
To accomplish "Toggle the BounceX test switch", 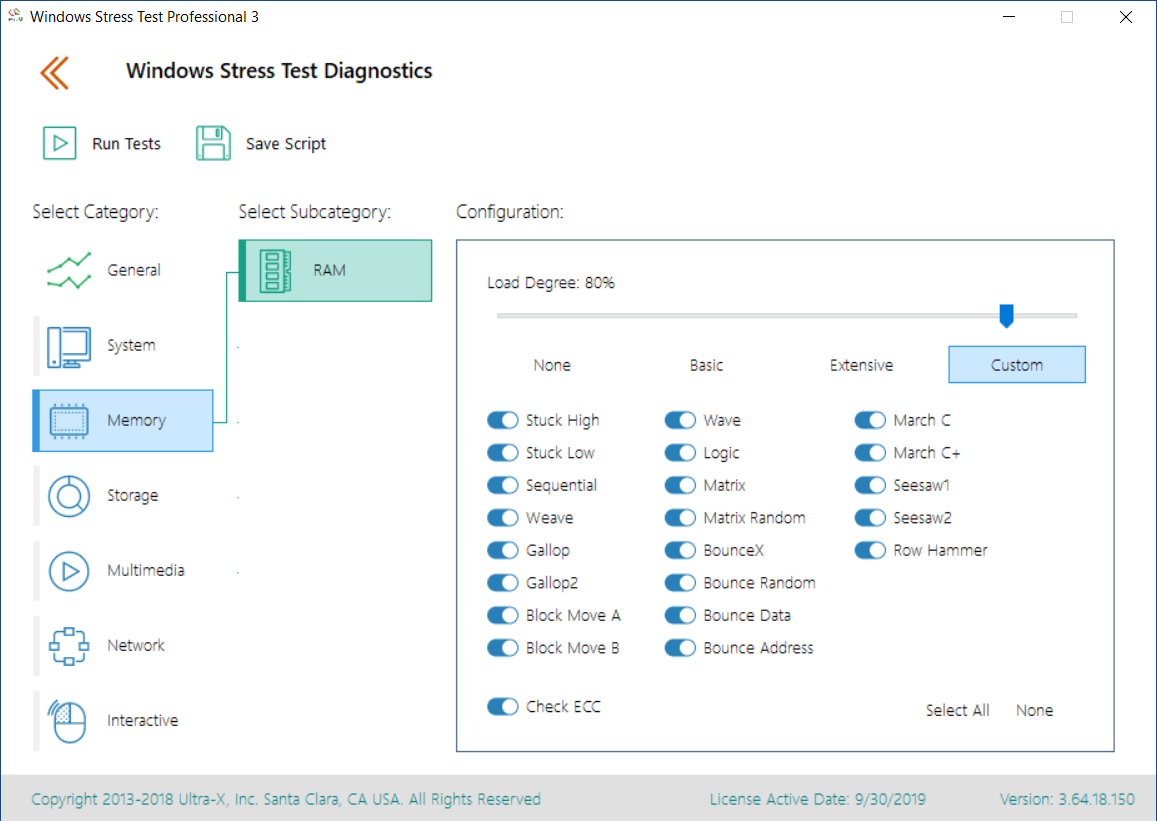I will (680, 550).
